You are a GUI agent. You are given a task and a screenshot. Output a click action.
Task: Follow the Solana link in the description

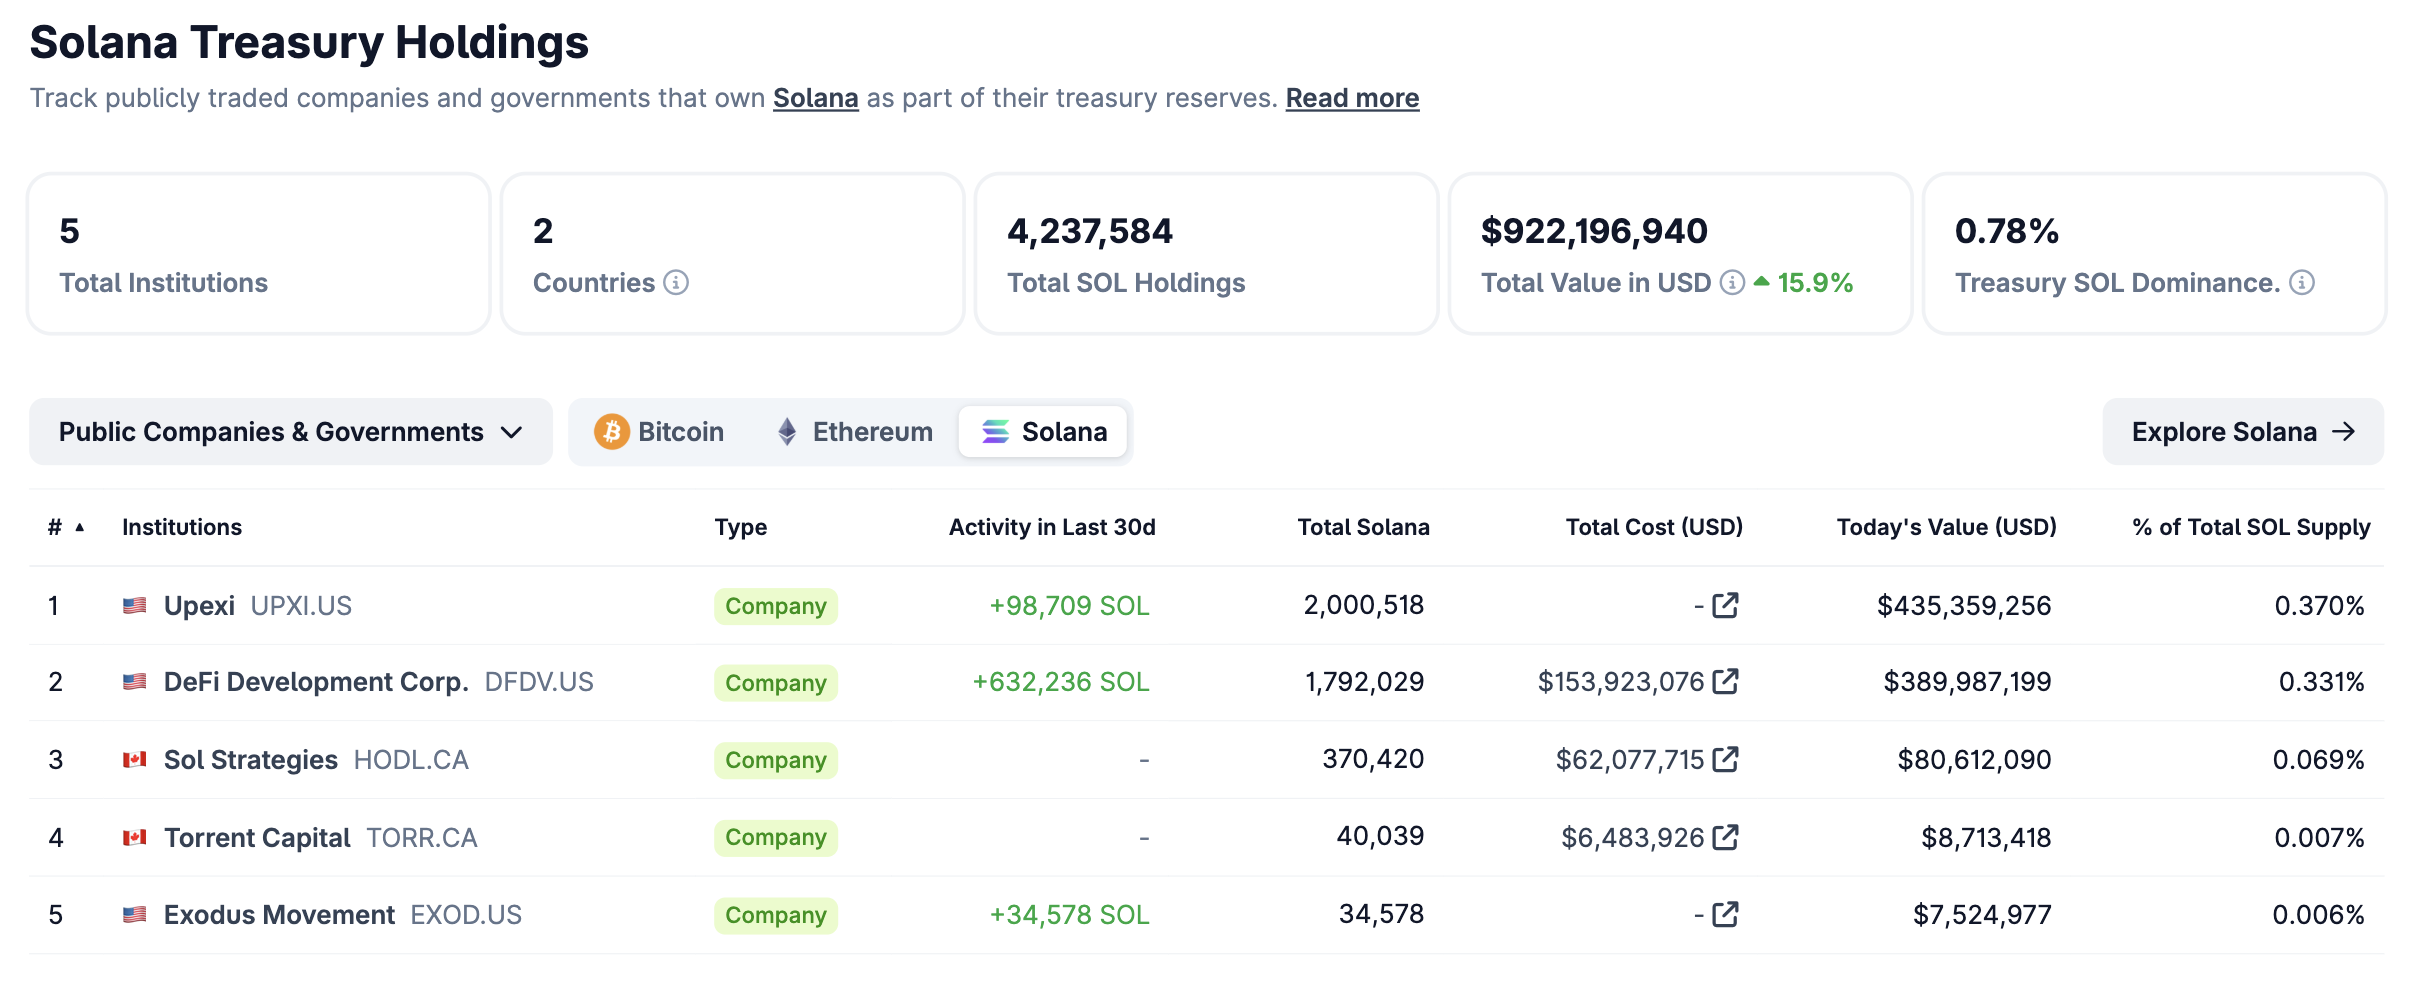tap(815, 98)
